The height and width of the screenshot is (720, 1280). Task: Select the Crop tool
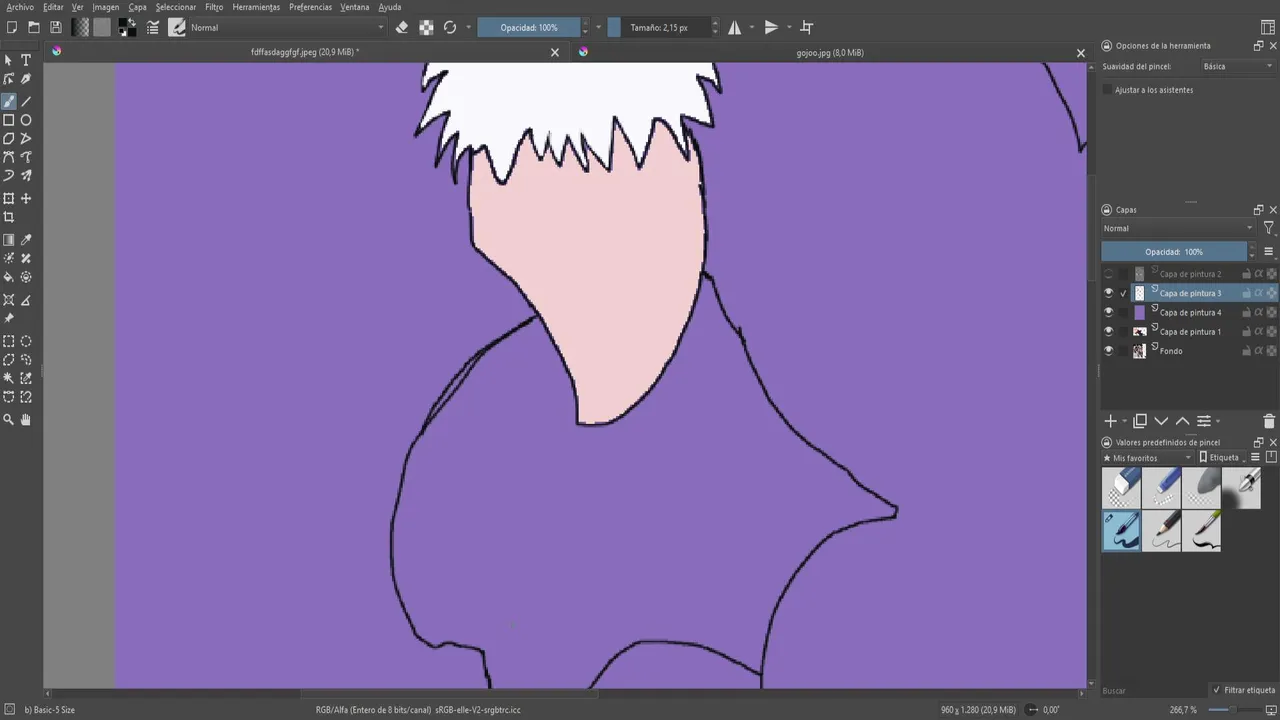(9, 217)
